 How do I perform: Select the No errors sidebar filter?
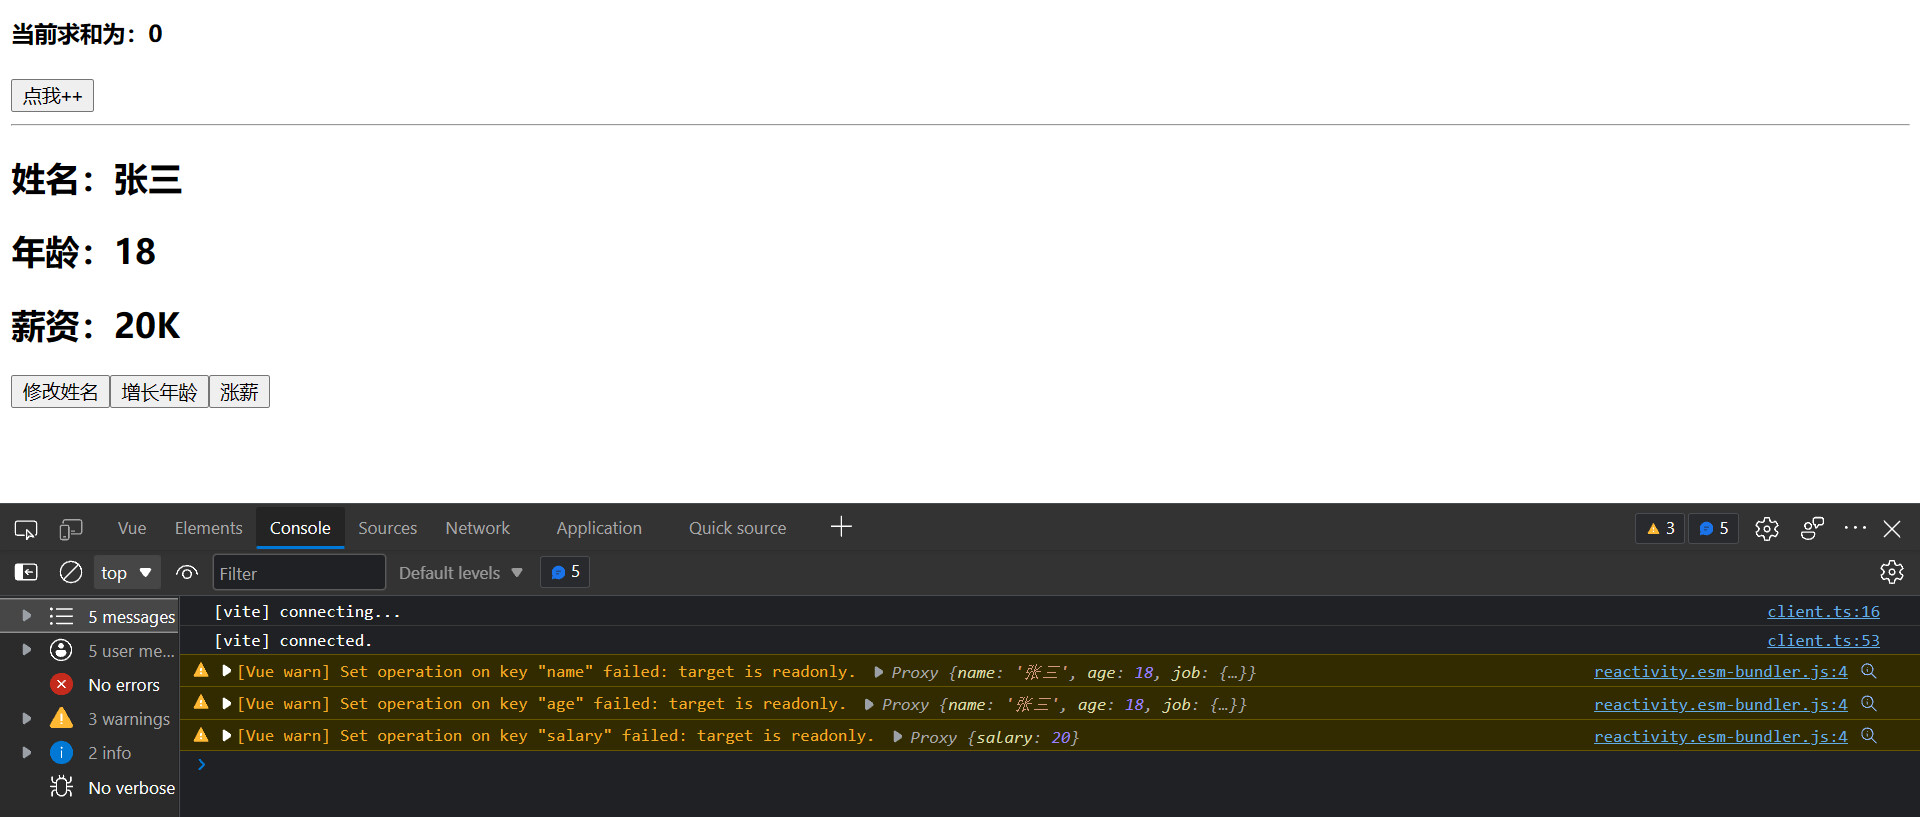(x=90, y=685)
